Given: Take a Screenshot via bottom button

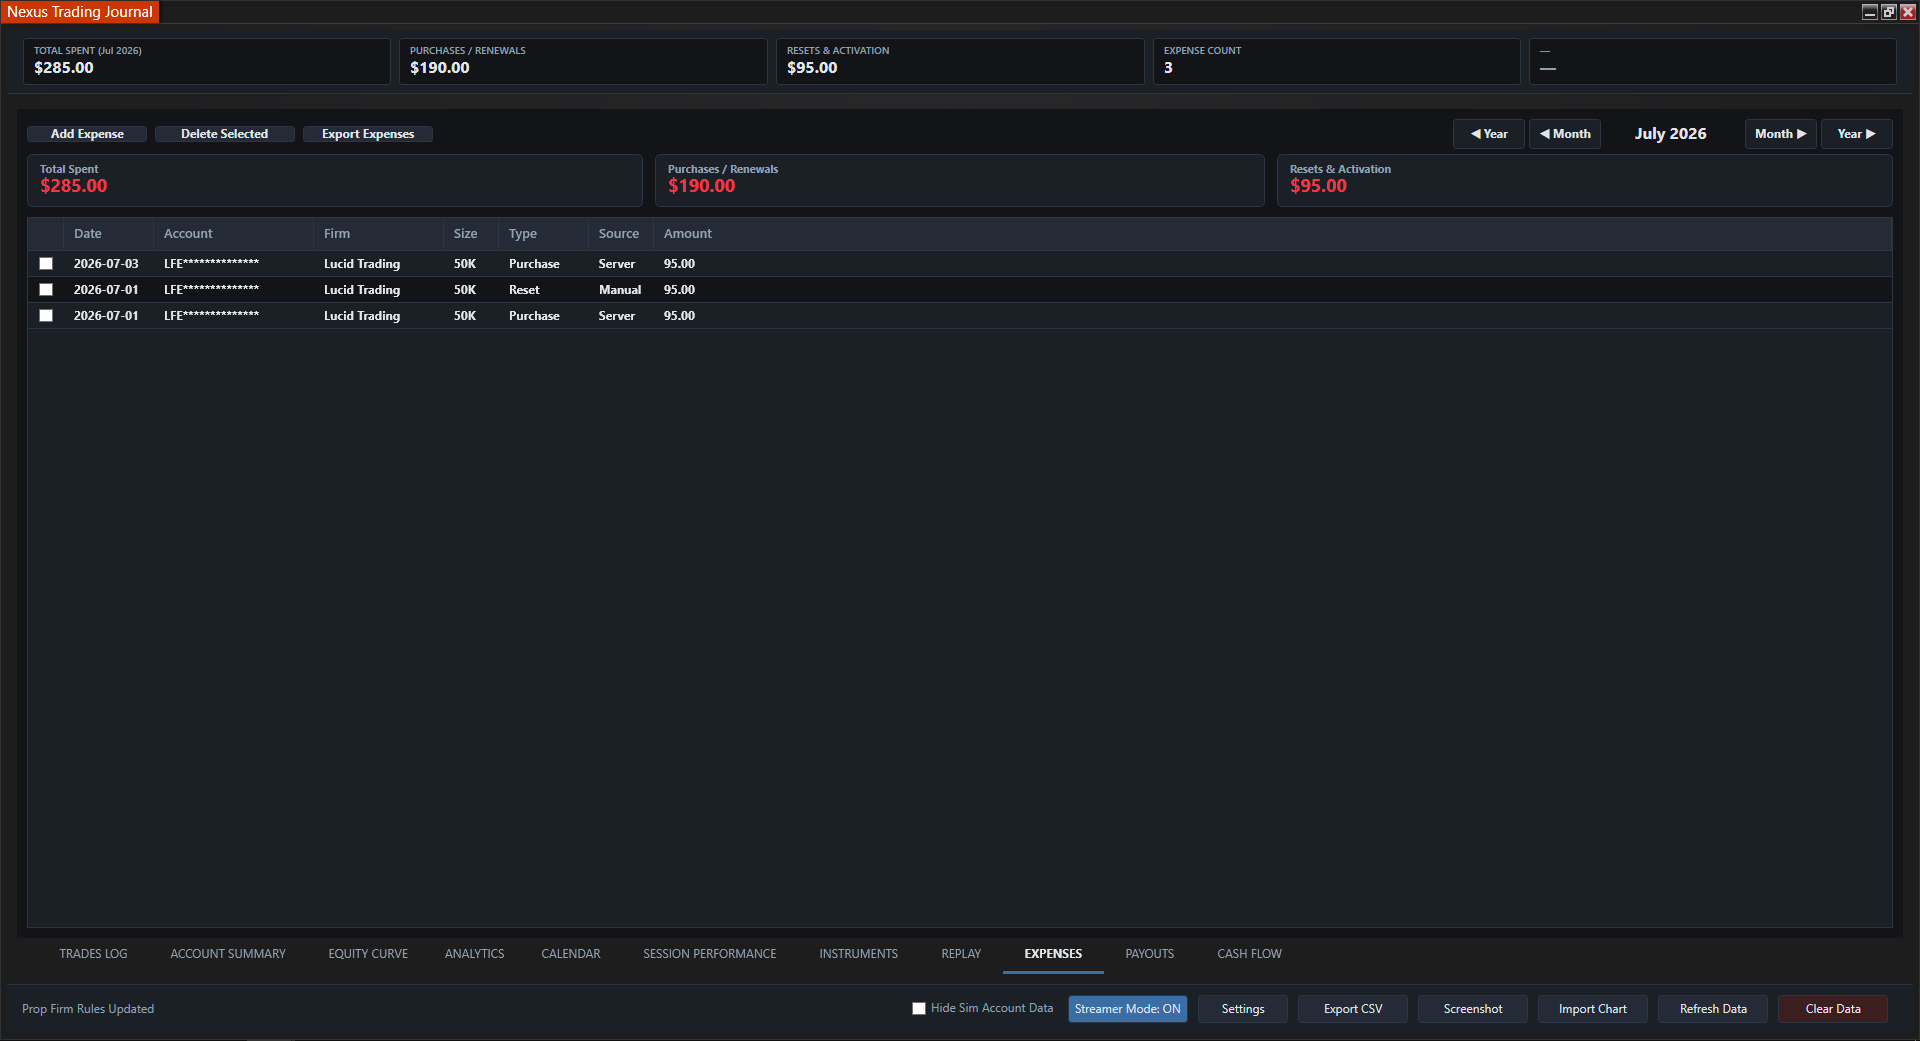Looking at the screenshot, I should point(1473,1009).
